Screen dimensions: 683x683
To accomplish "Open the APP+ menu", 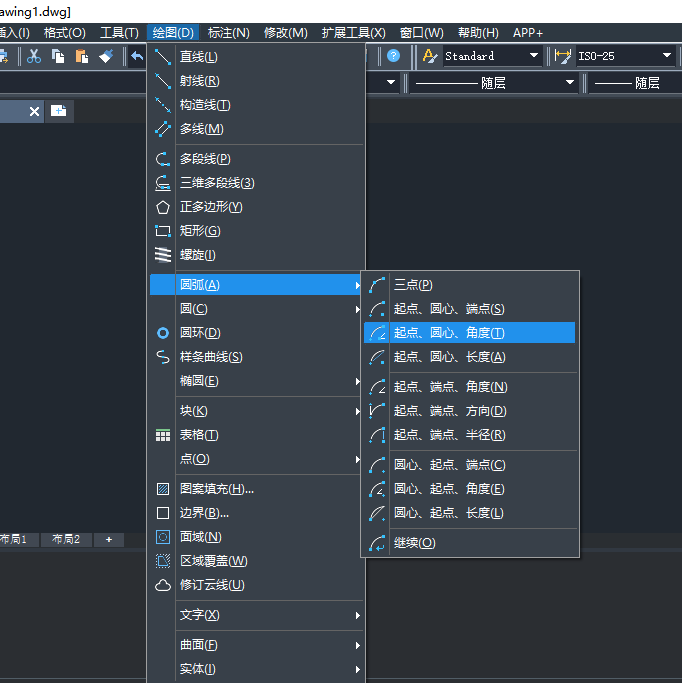I will pyautogui.click(x=528, y=33).
